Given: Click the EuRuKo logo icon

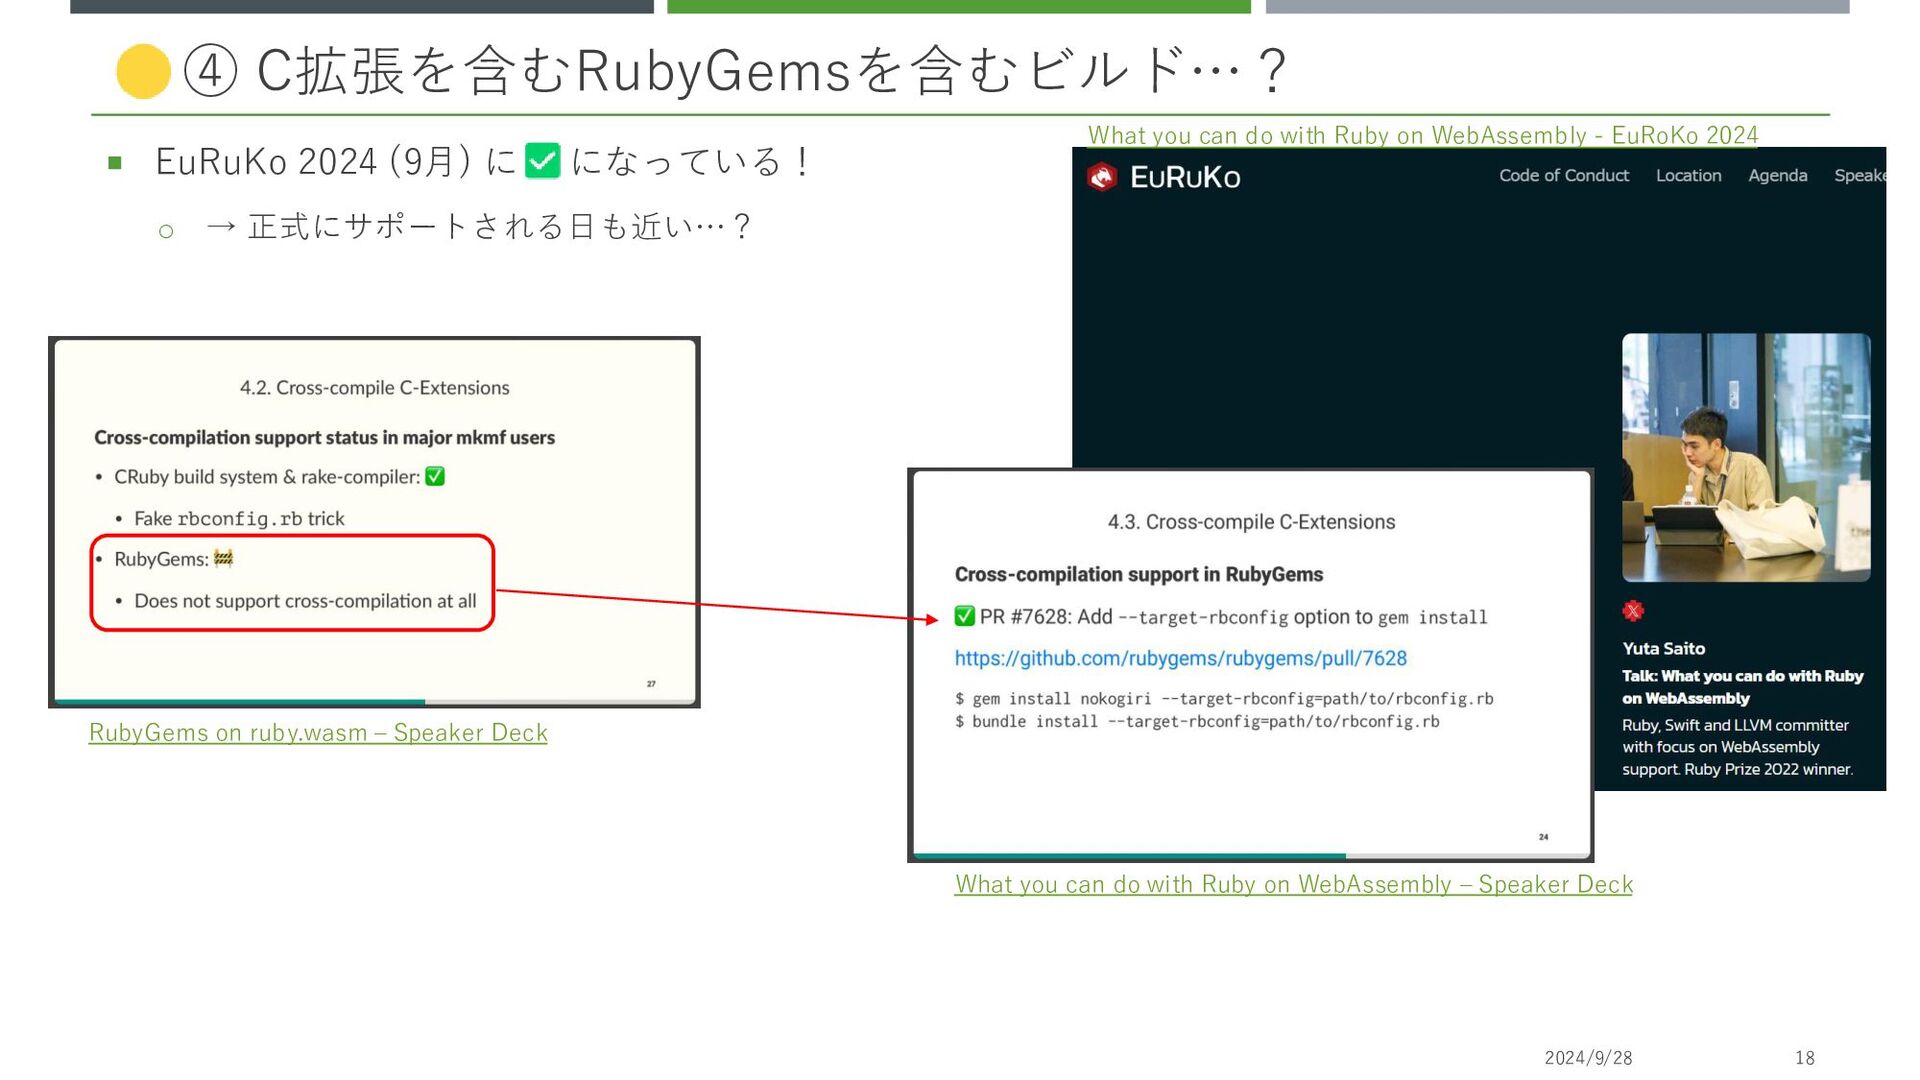Looking at the screenshot, I should tap(1102, 177).
